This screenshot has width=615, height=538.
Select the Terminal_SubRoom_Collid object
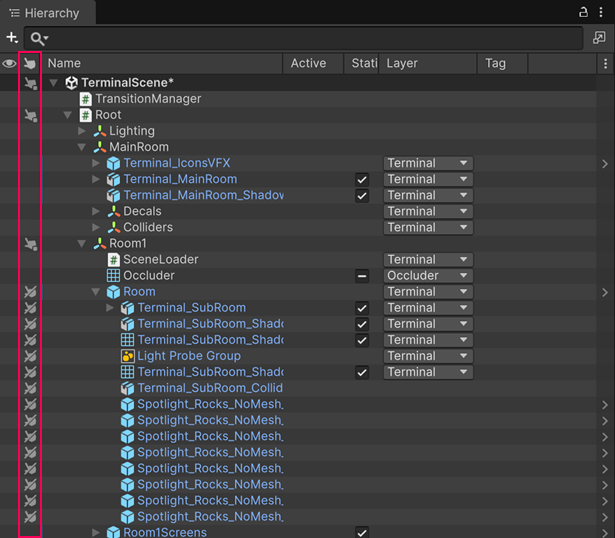pos(210,388)
